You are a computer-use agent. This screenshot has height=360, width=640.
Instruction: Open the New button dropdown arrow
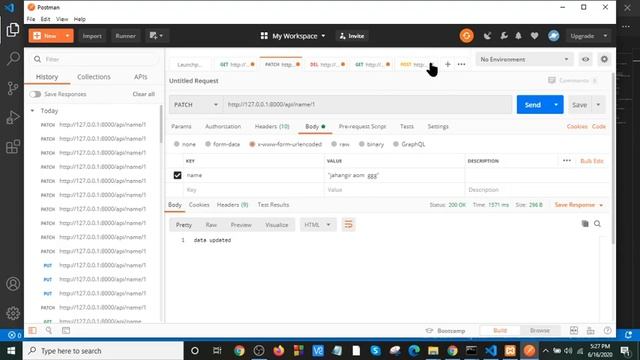coord(67,36)
